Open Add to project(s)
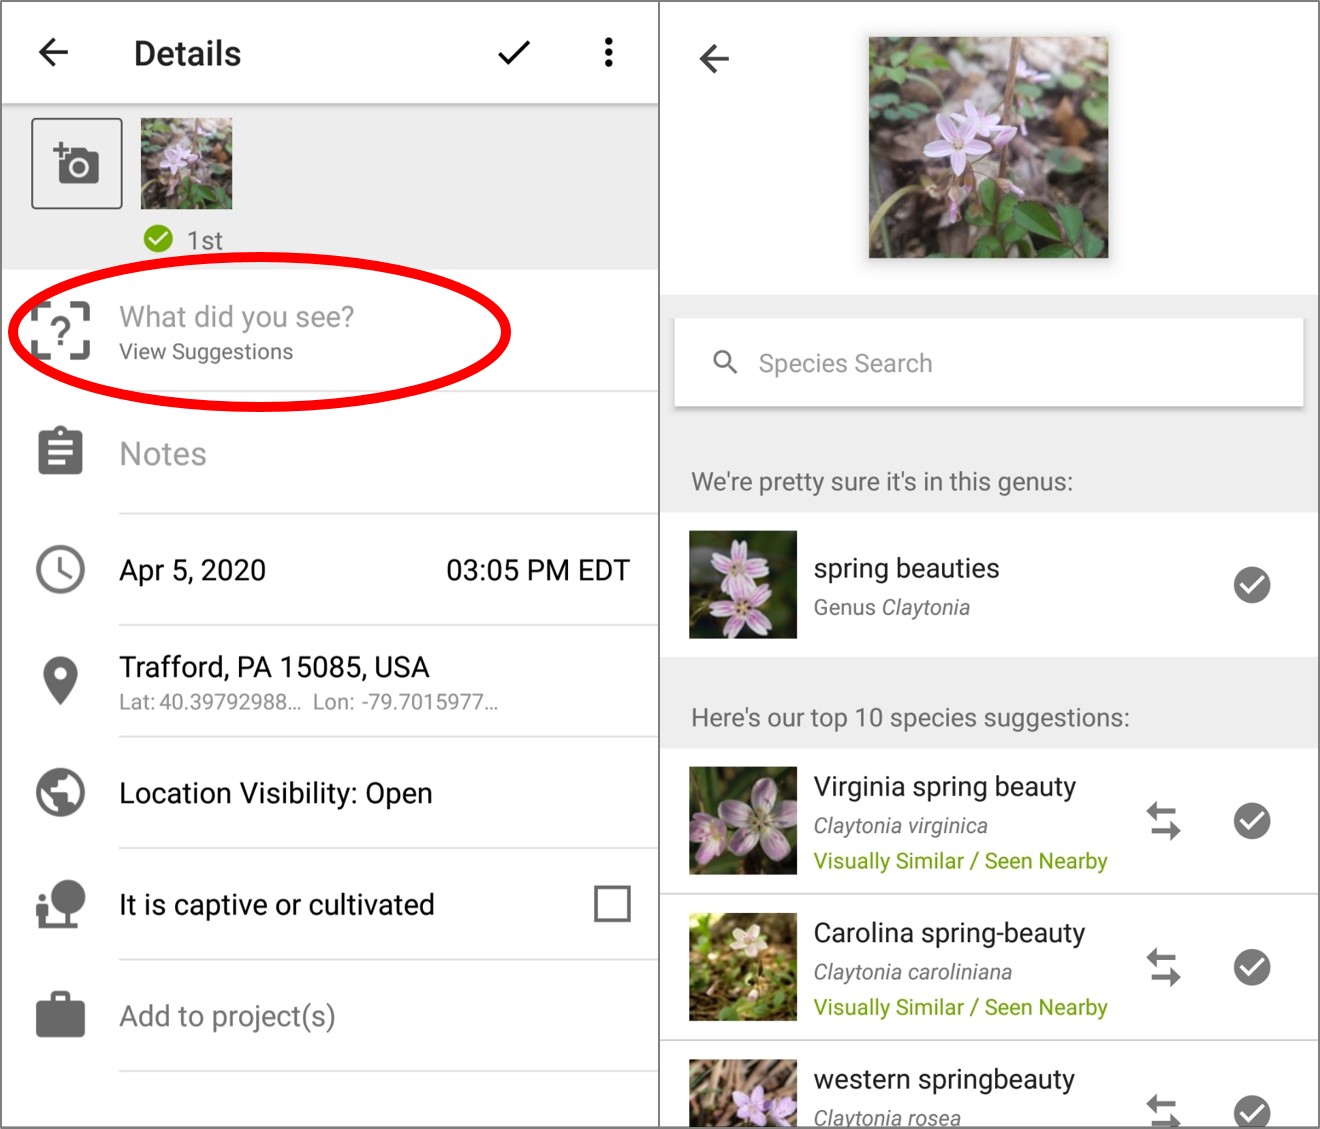Screen dimensions: 1320x1129 tap(228, 1016)
